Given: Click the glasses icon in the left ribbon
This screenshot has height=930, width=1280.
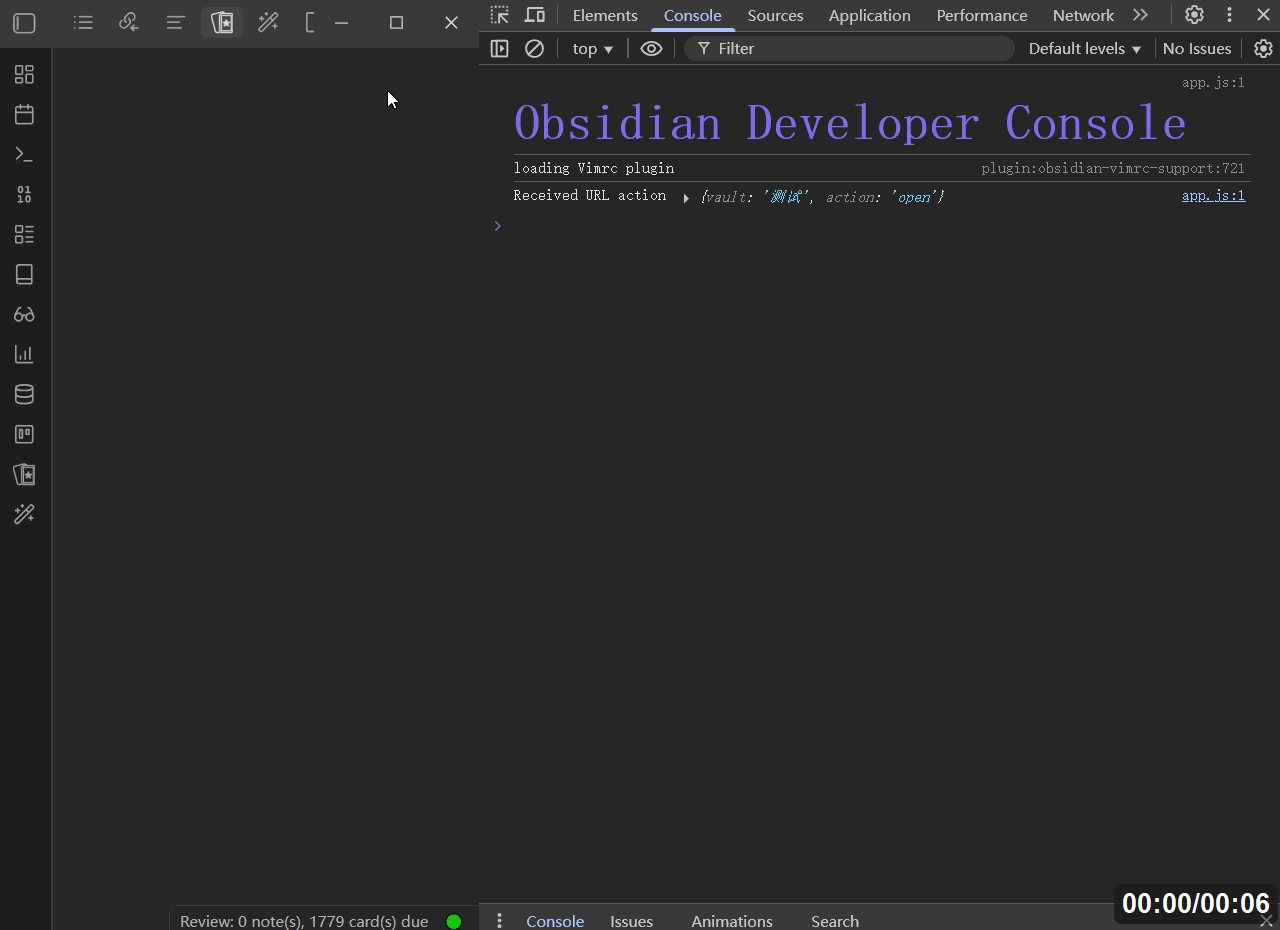Looking at the screenshot, I should click(24, 314).
